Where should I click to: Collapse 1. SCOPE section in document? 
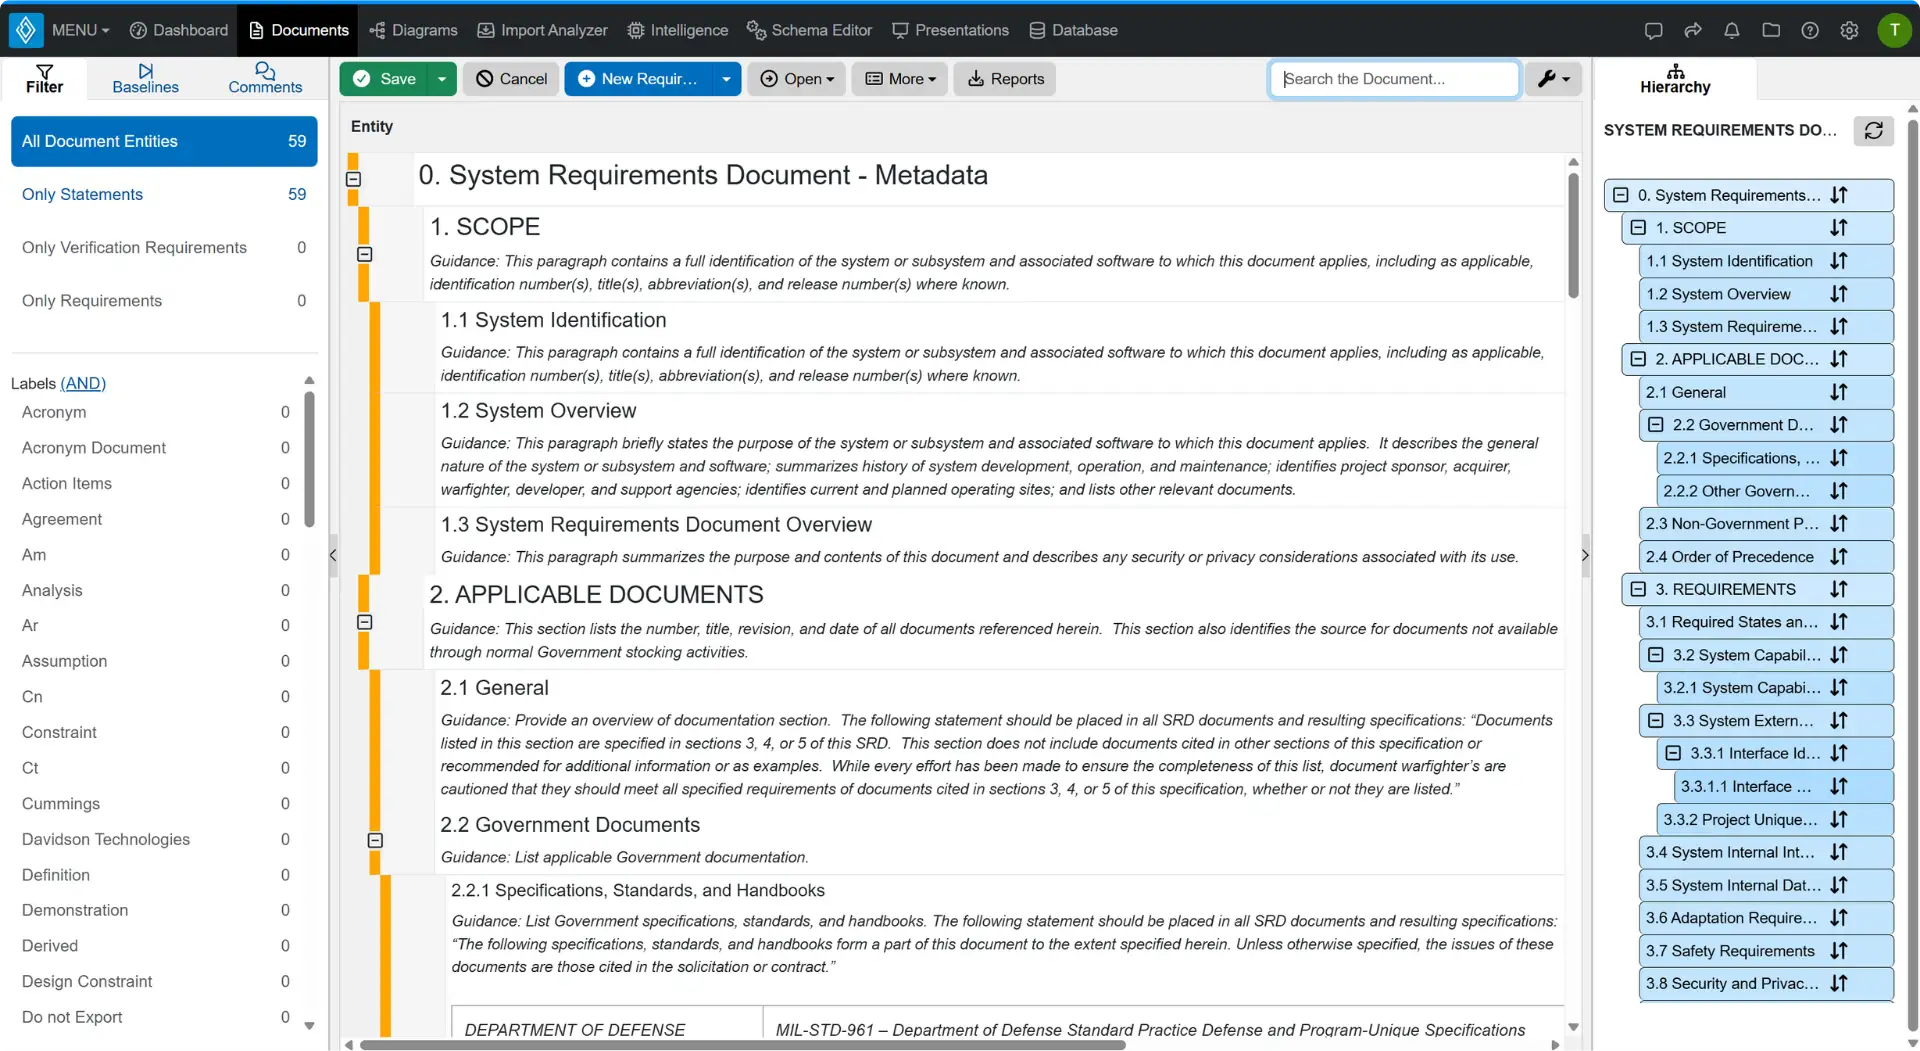365,254
